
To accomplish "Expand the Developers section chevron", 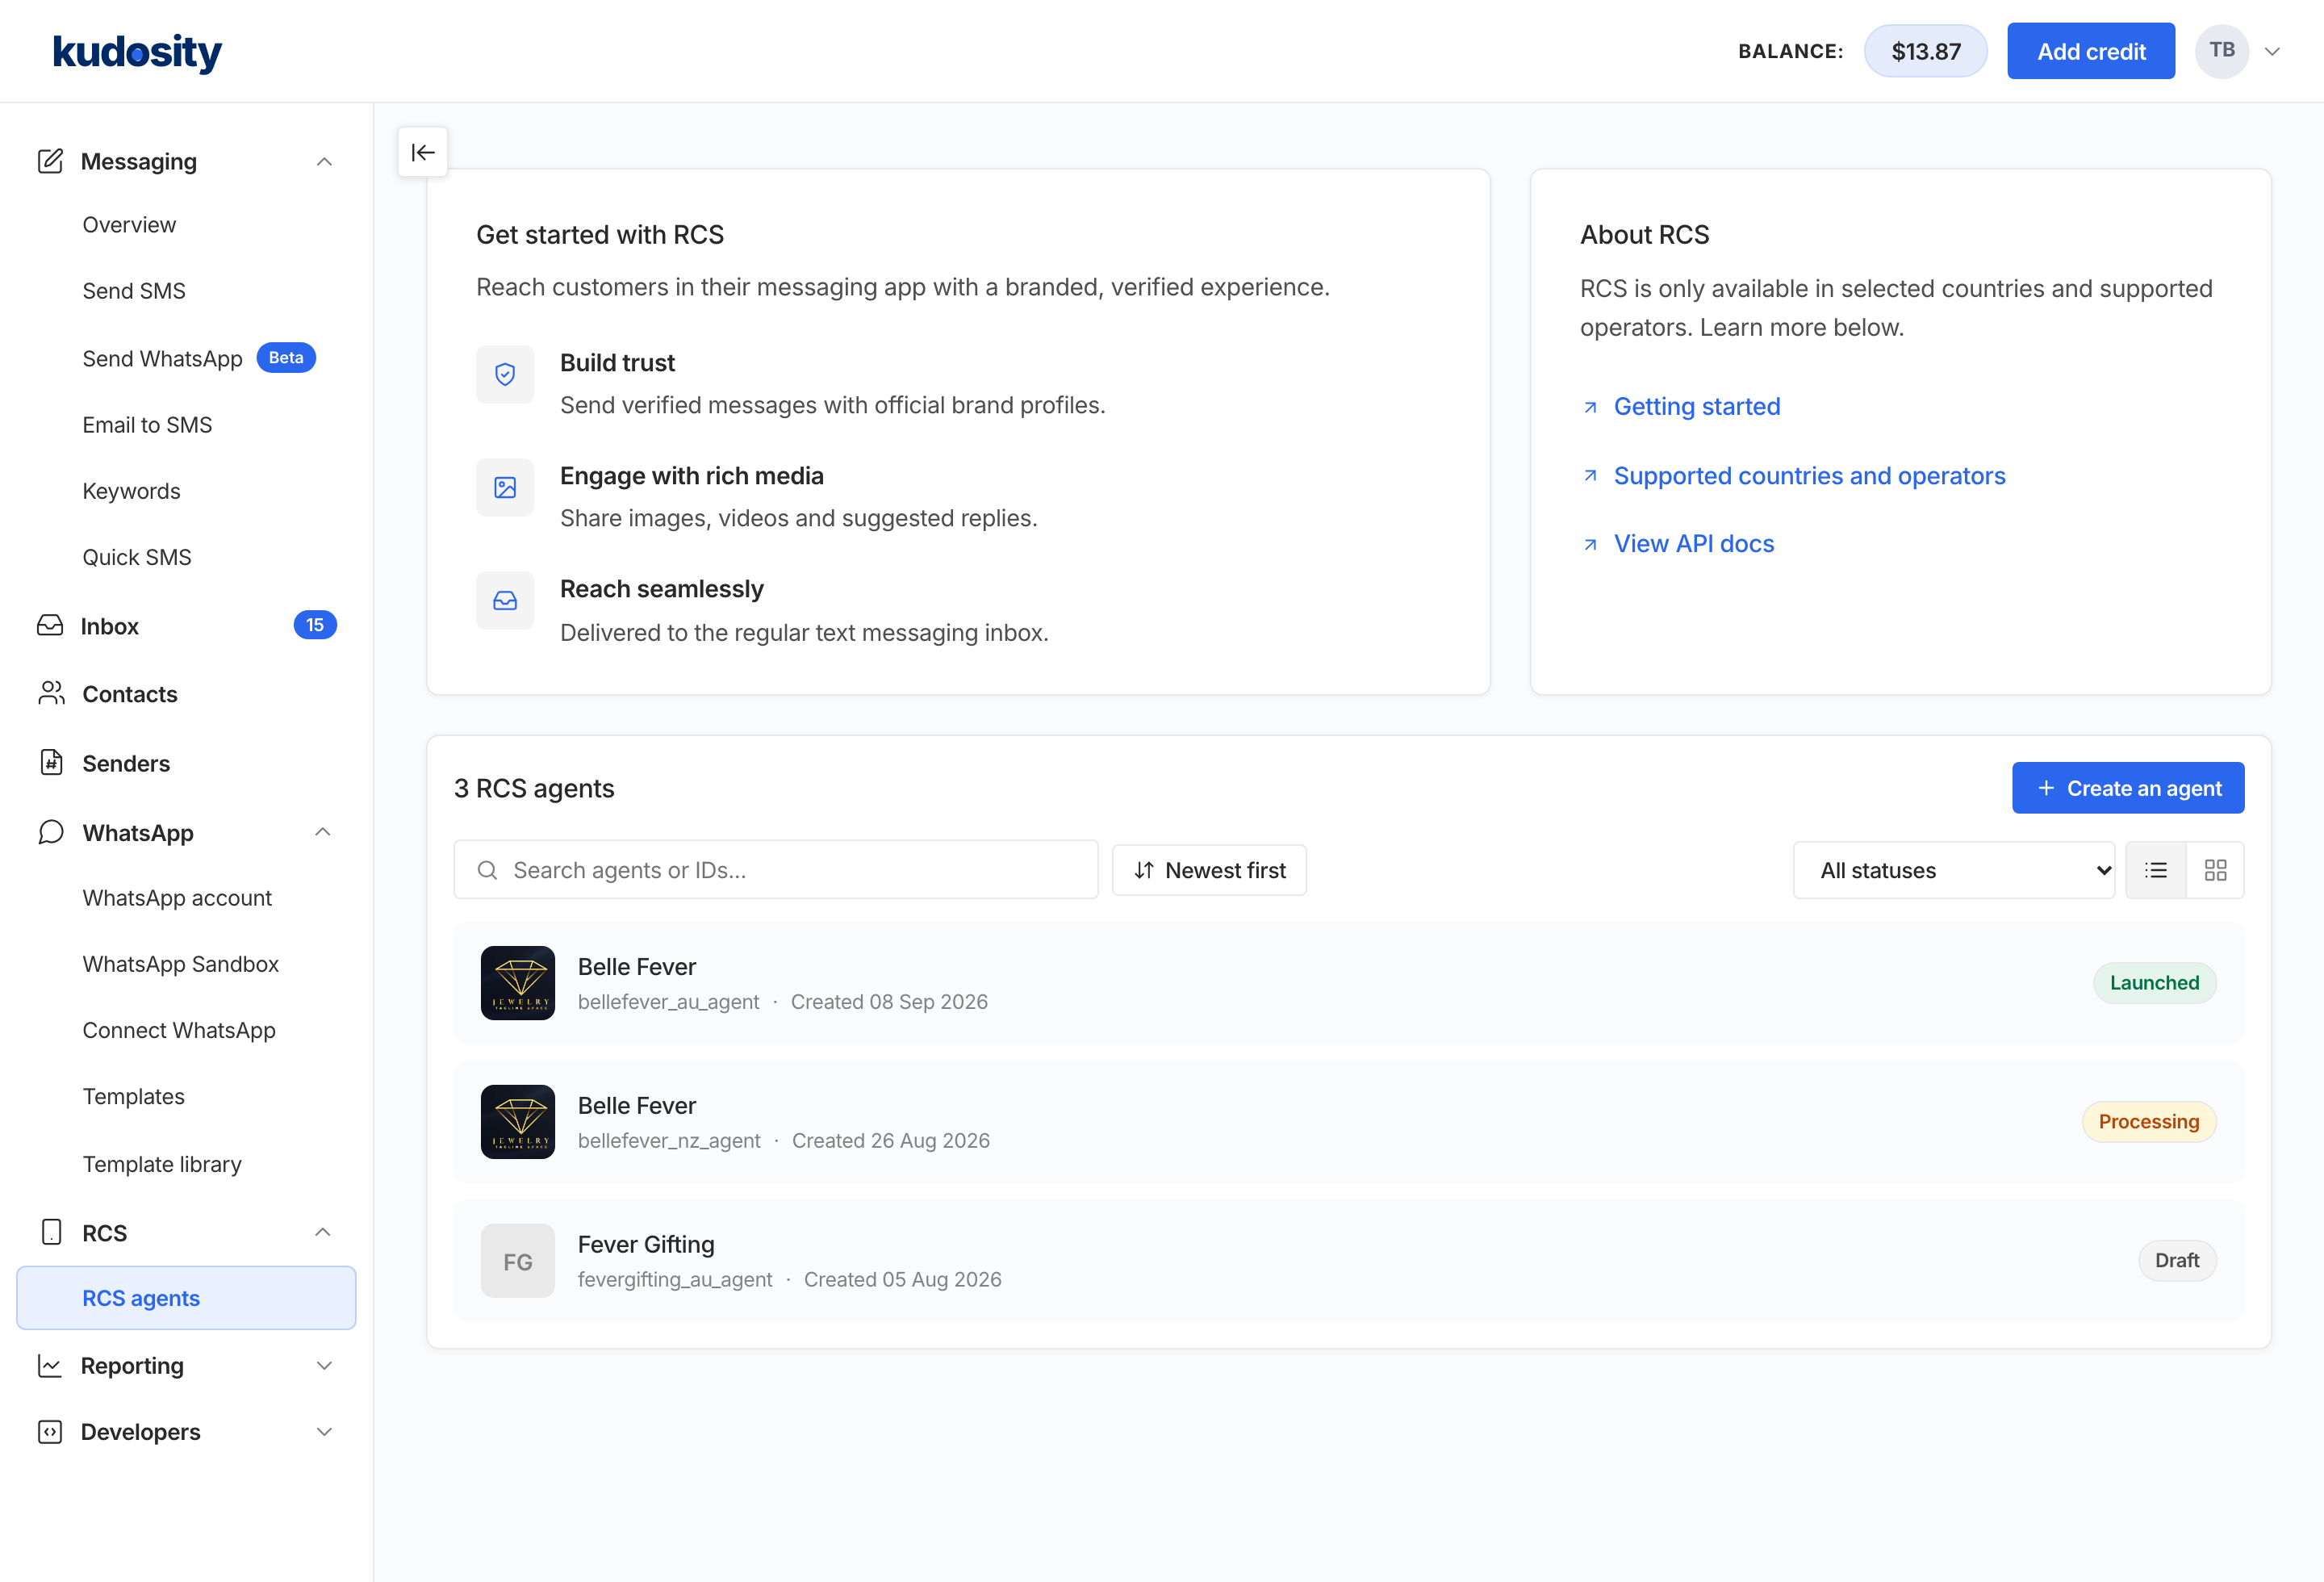I will pos(324,1432).
